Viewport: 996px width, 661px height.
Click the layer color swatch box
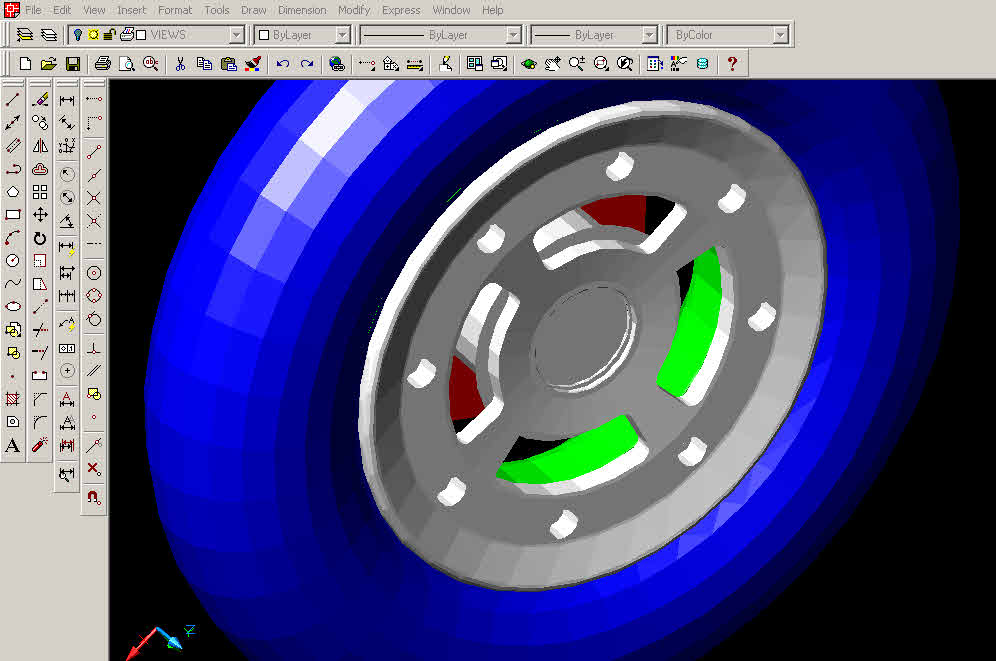coord(141,35)
